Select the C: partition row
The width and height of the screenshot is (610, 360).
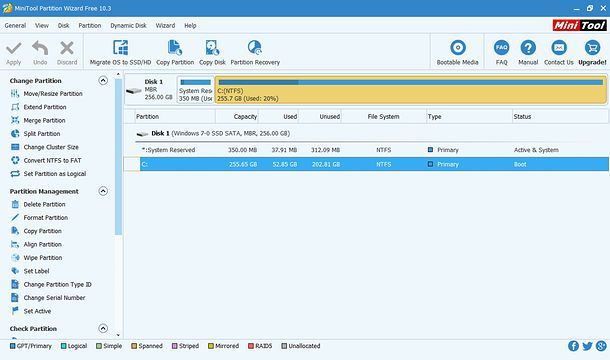[x=366, y=164]
